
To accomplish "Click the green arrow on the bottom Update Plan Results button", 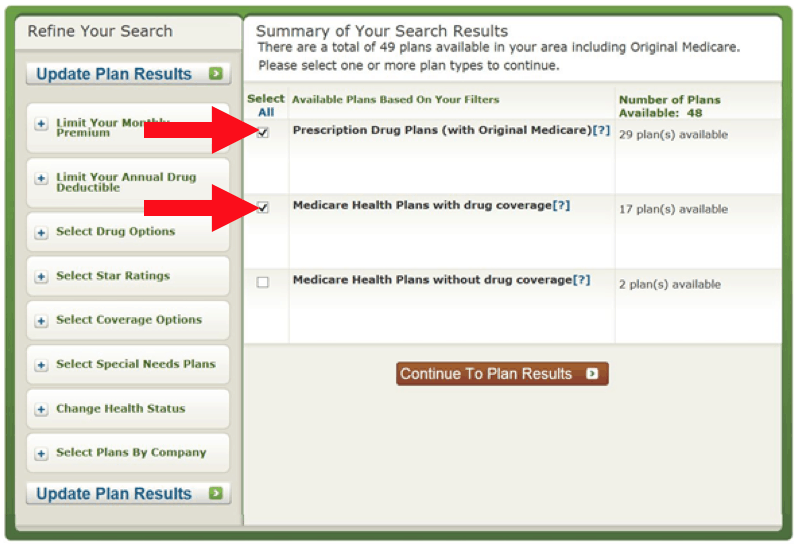I will click(216, 493).
